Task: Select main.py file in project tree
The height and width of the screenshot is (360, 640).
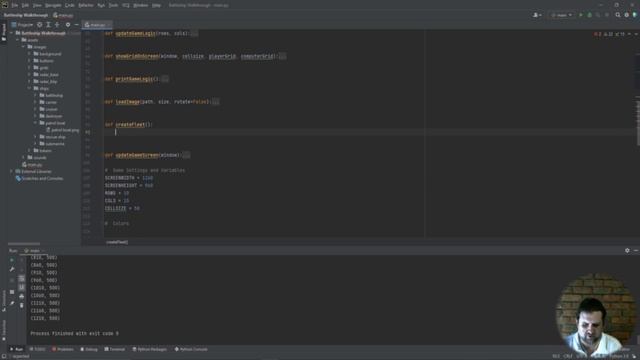Action: pos(32,165)
